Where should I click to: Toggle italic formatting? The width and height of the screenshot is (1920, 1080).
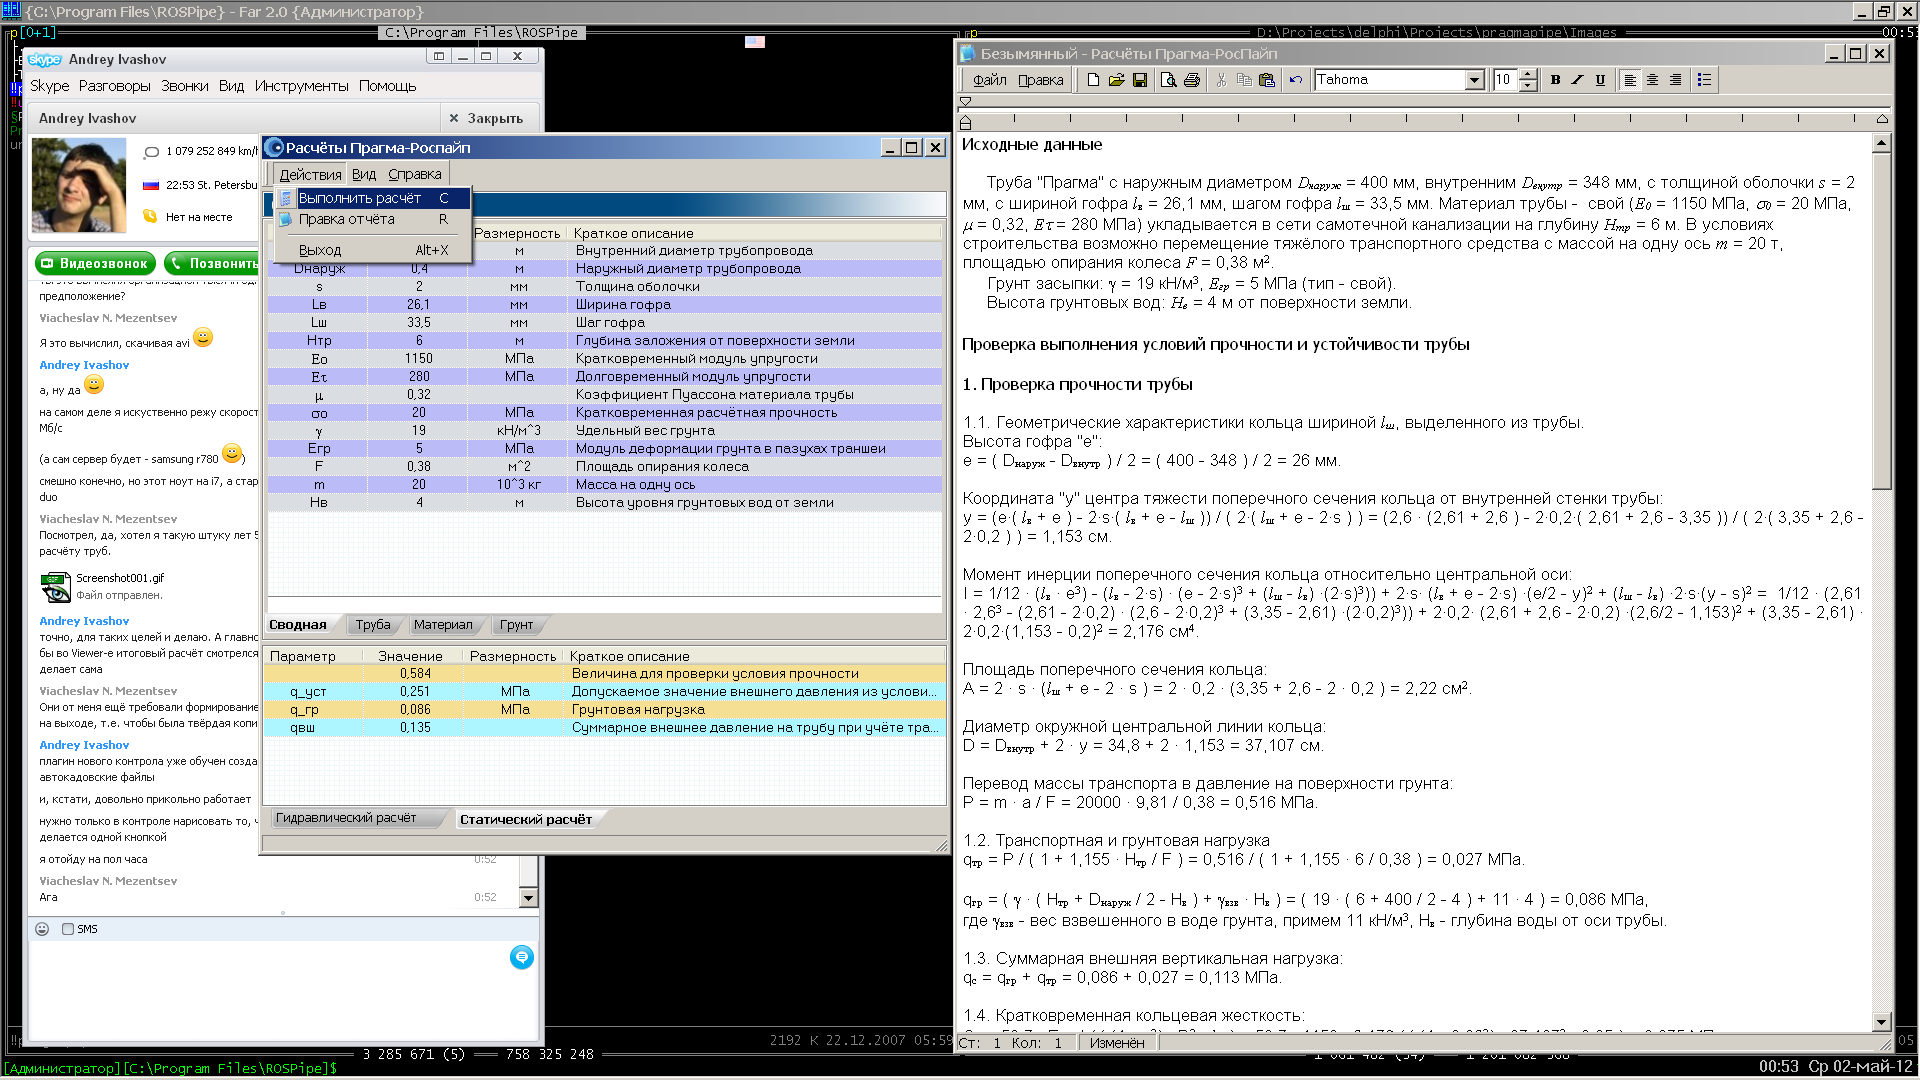pos(1577,80)
